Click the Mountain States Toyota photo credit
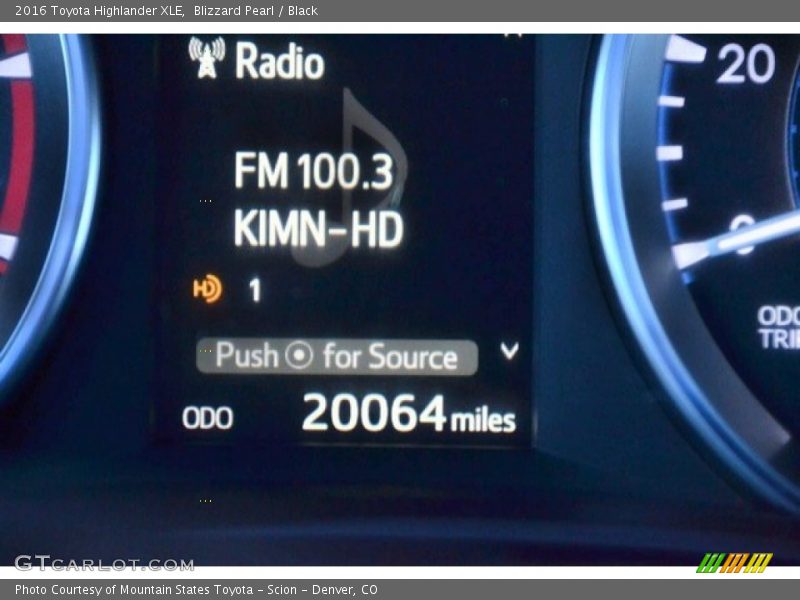 pos(196,590)
